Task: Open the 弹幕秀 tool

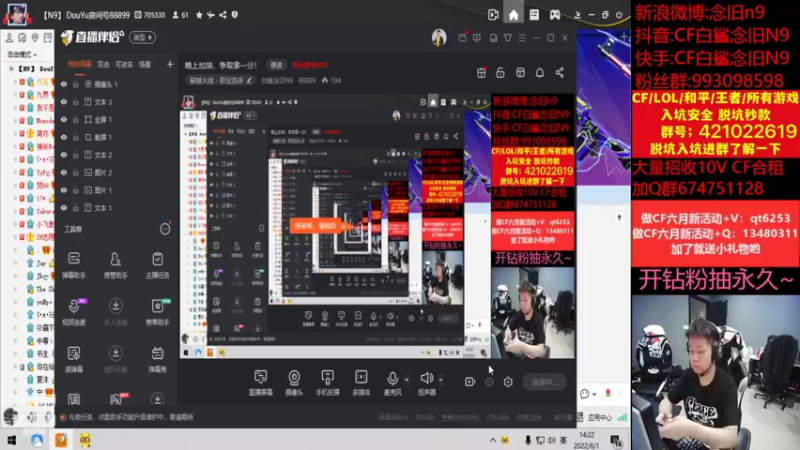Action: pos(157,358)
